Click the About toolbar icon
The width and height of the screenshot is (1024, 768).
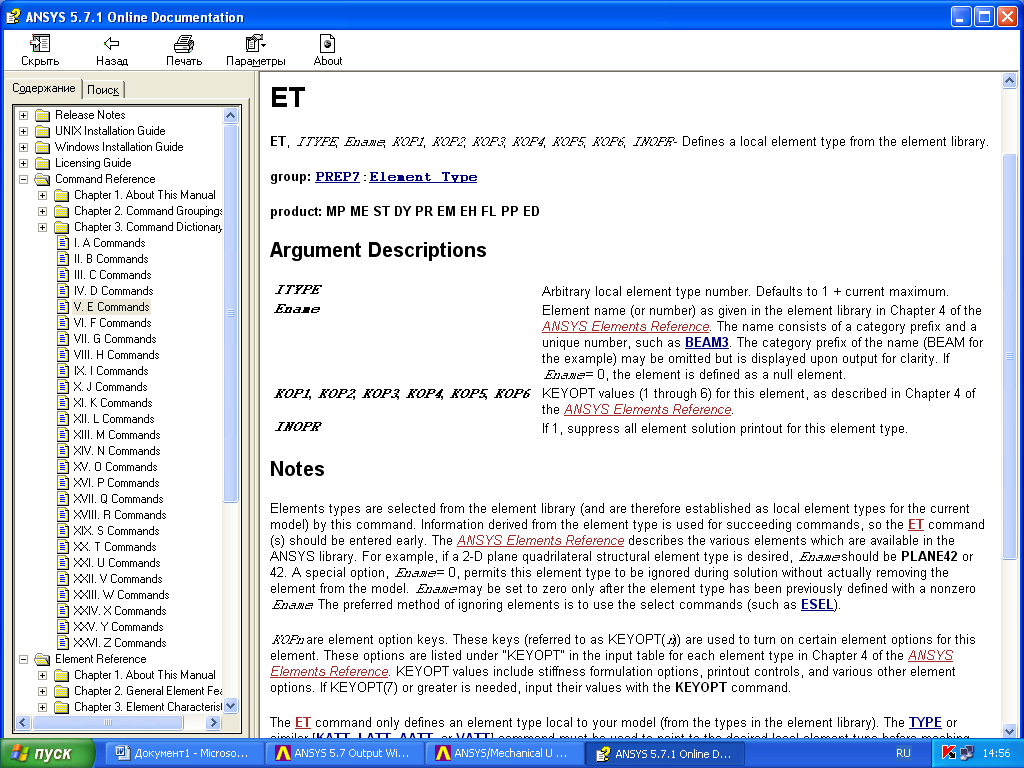click(x=327, y=44)
